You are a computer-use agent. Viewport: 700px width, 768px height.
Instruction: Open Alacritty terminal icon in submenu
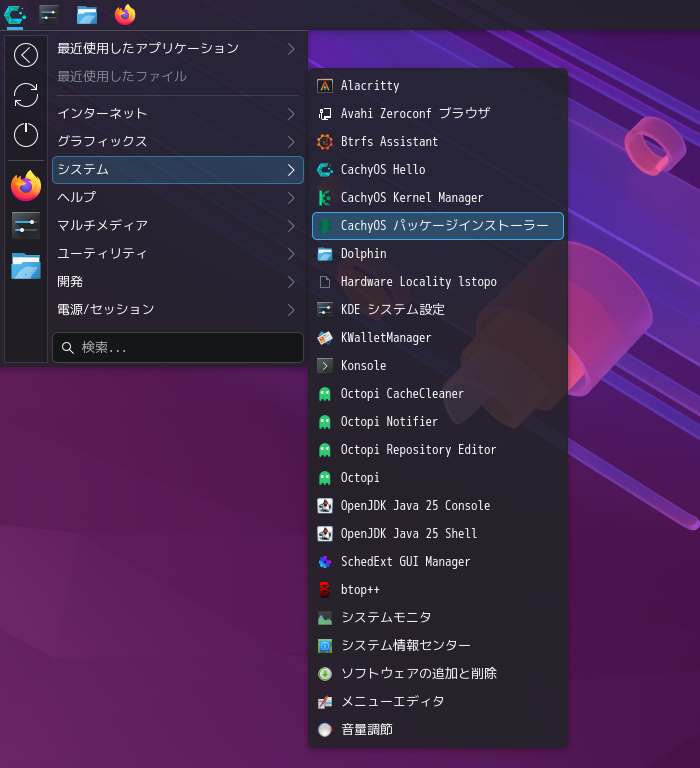coord(325,86)
